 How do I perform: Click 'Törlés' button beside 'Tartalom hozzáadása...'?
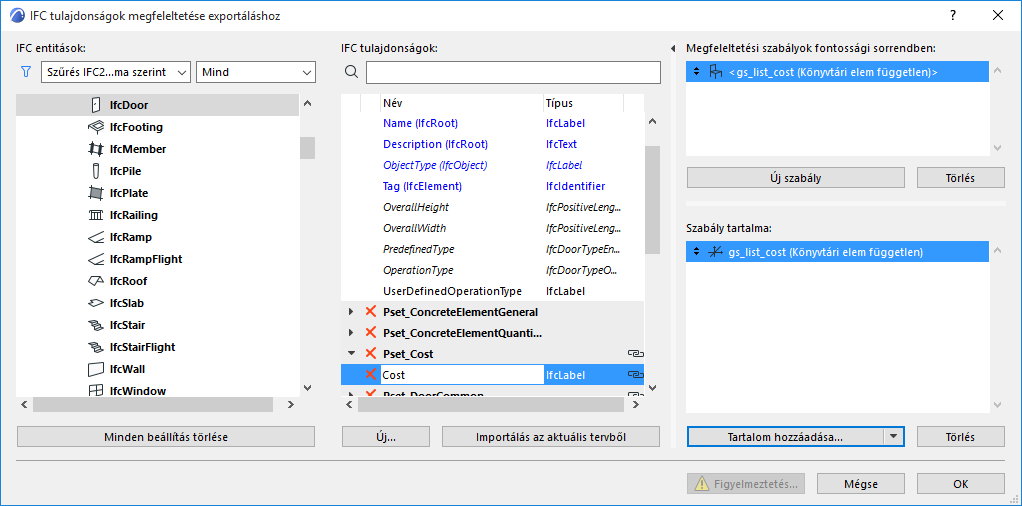pyautogui.click(x=960, y=437)
